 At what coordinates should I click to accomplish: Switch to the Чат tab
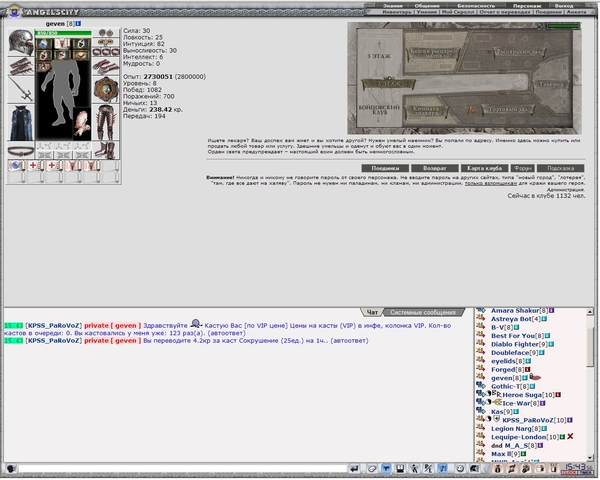372,313
